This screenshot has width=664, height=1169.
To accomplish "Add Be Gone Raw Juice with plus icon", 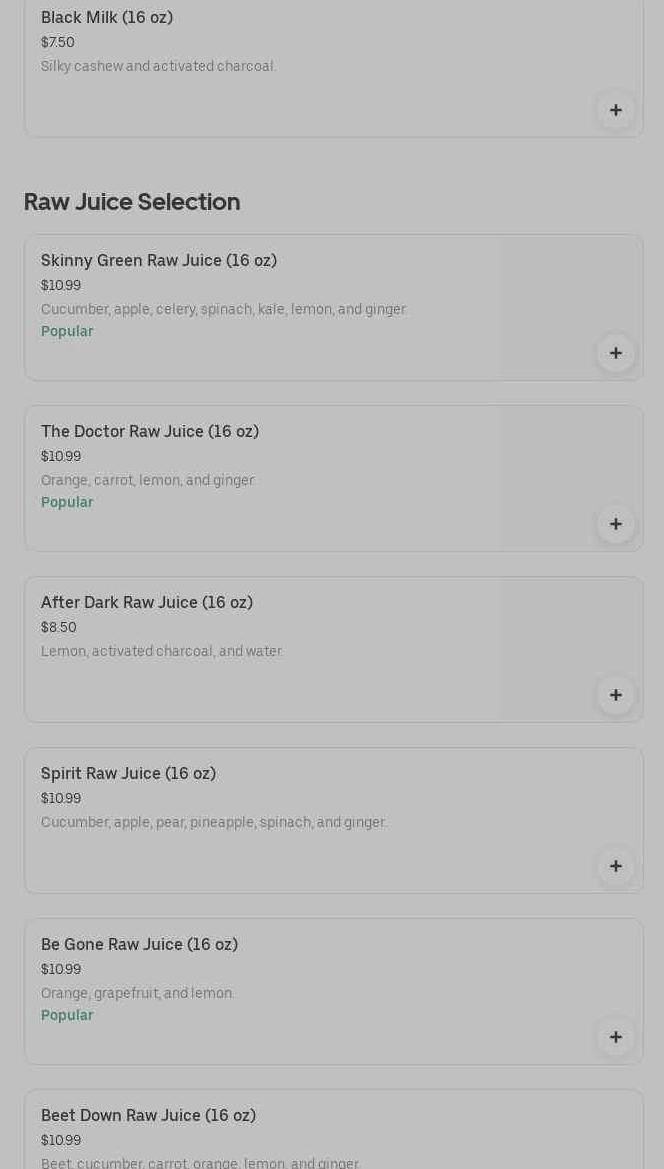I will click(616, 1037).
